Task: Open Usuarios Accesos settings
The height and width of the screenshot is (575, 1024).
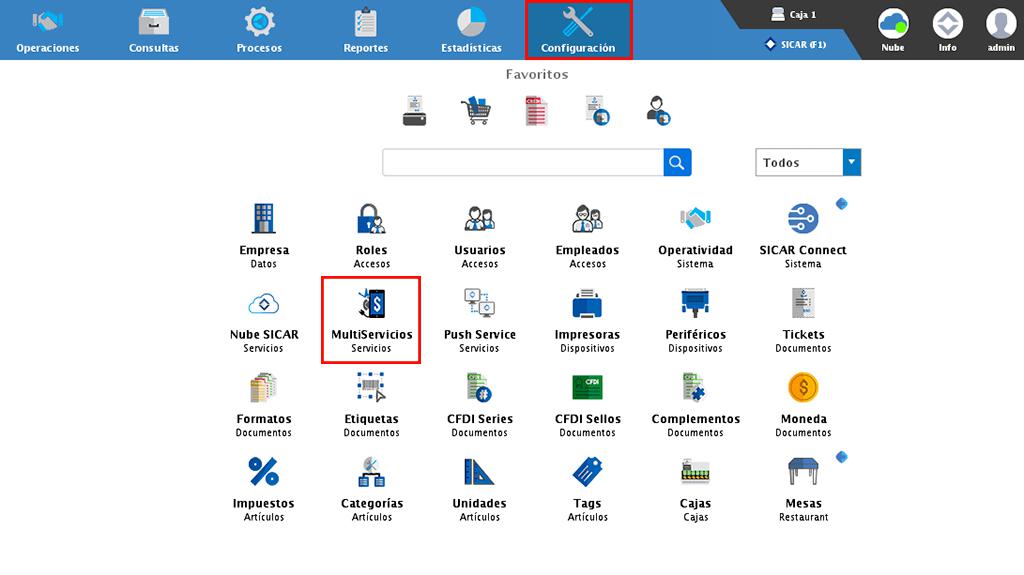Action: pyautogui.click(x=480, y=235)
